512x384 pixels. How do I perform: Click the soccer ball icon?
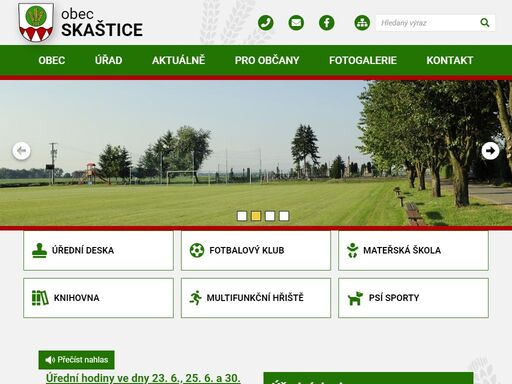(x=197, y=250)
